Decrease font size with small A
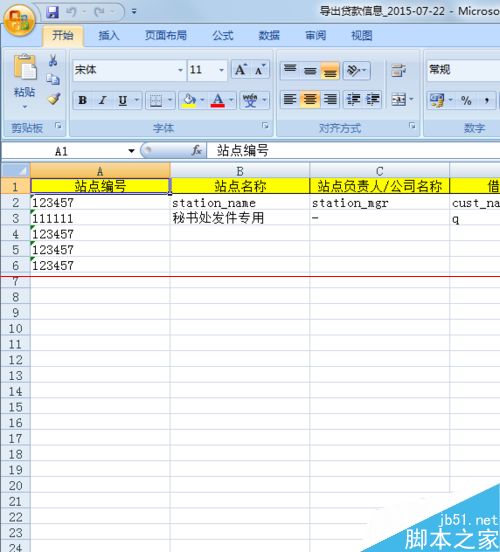 click(x=260, y=70)
